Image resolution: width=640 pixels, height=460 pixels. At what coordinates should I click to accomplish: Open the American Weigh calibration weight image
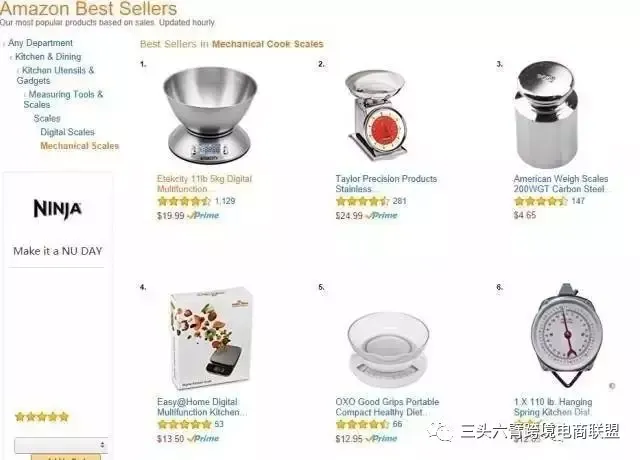546,115
